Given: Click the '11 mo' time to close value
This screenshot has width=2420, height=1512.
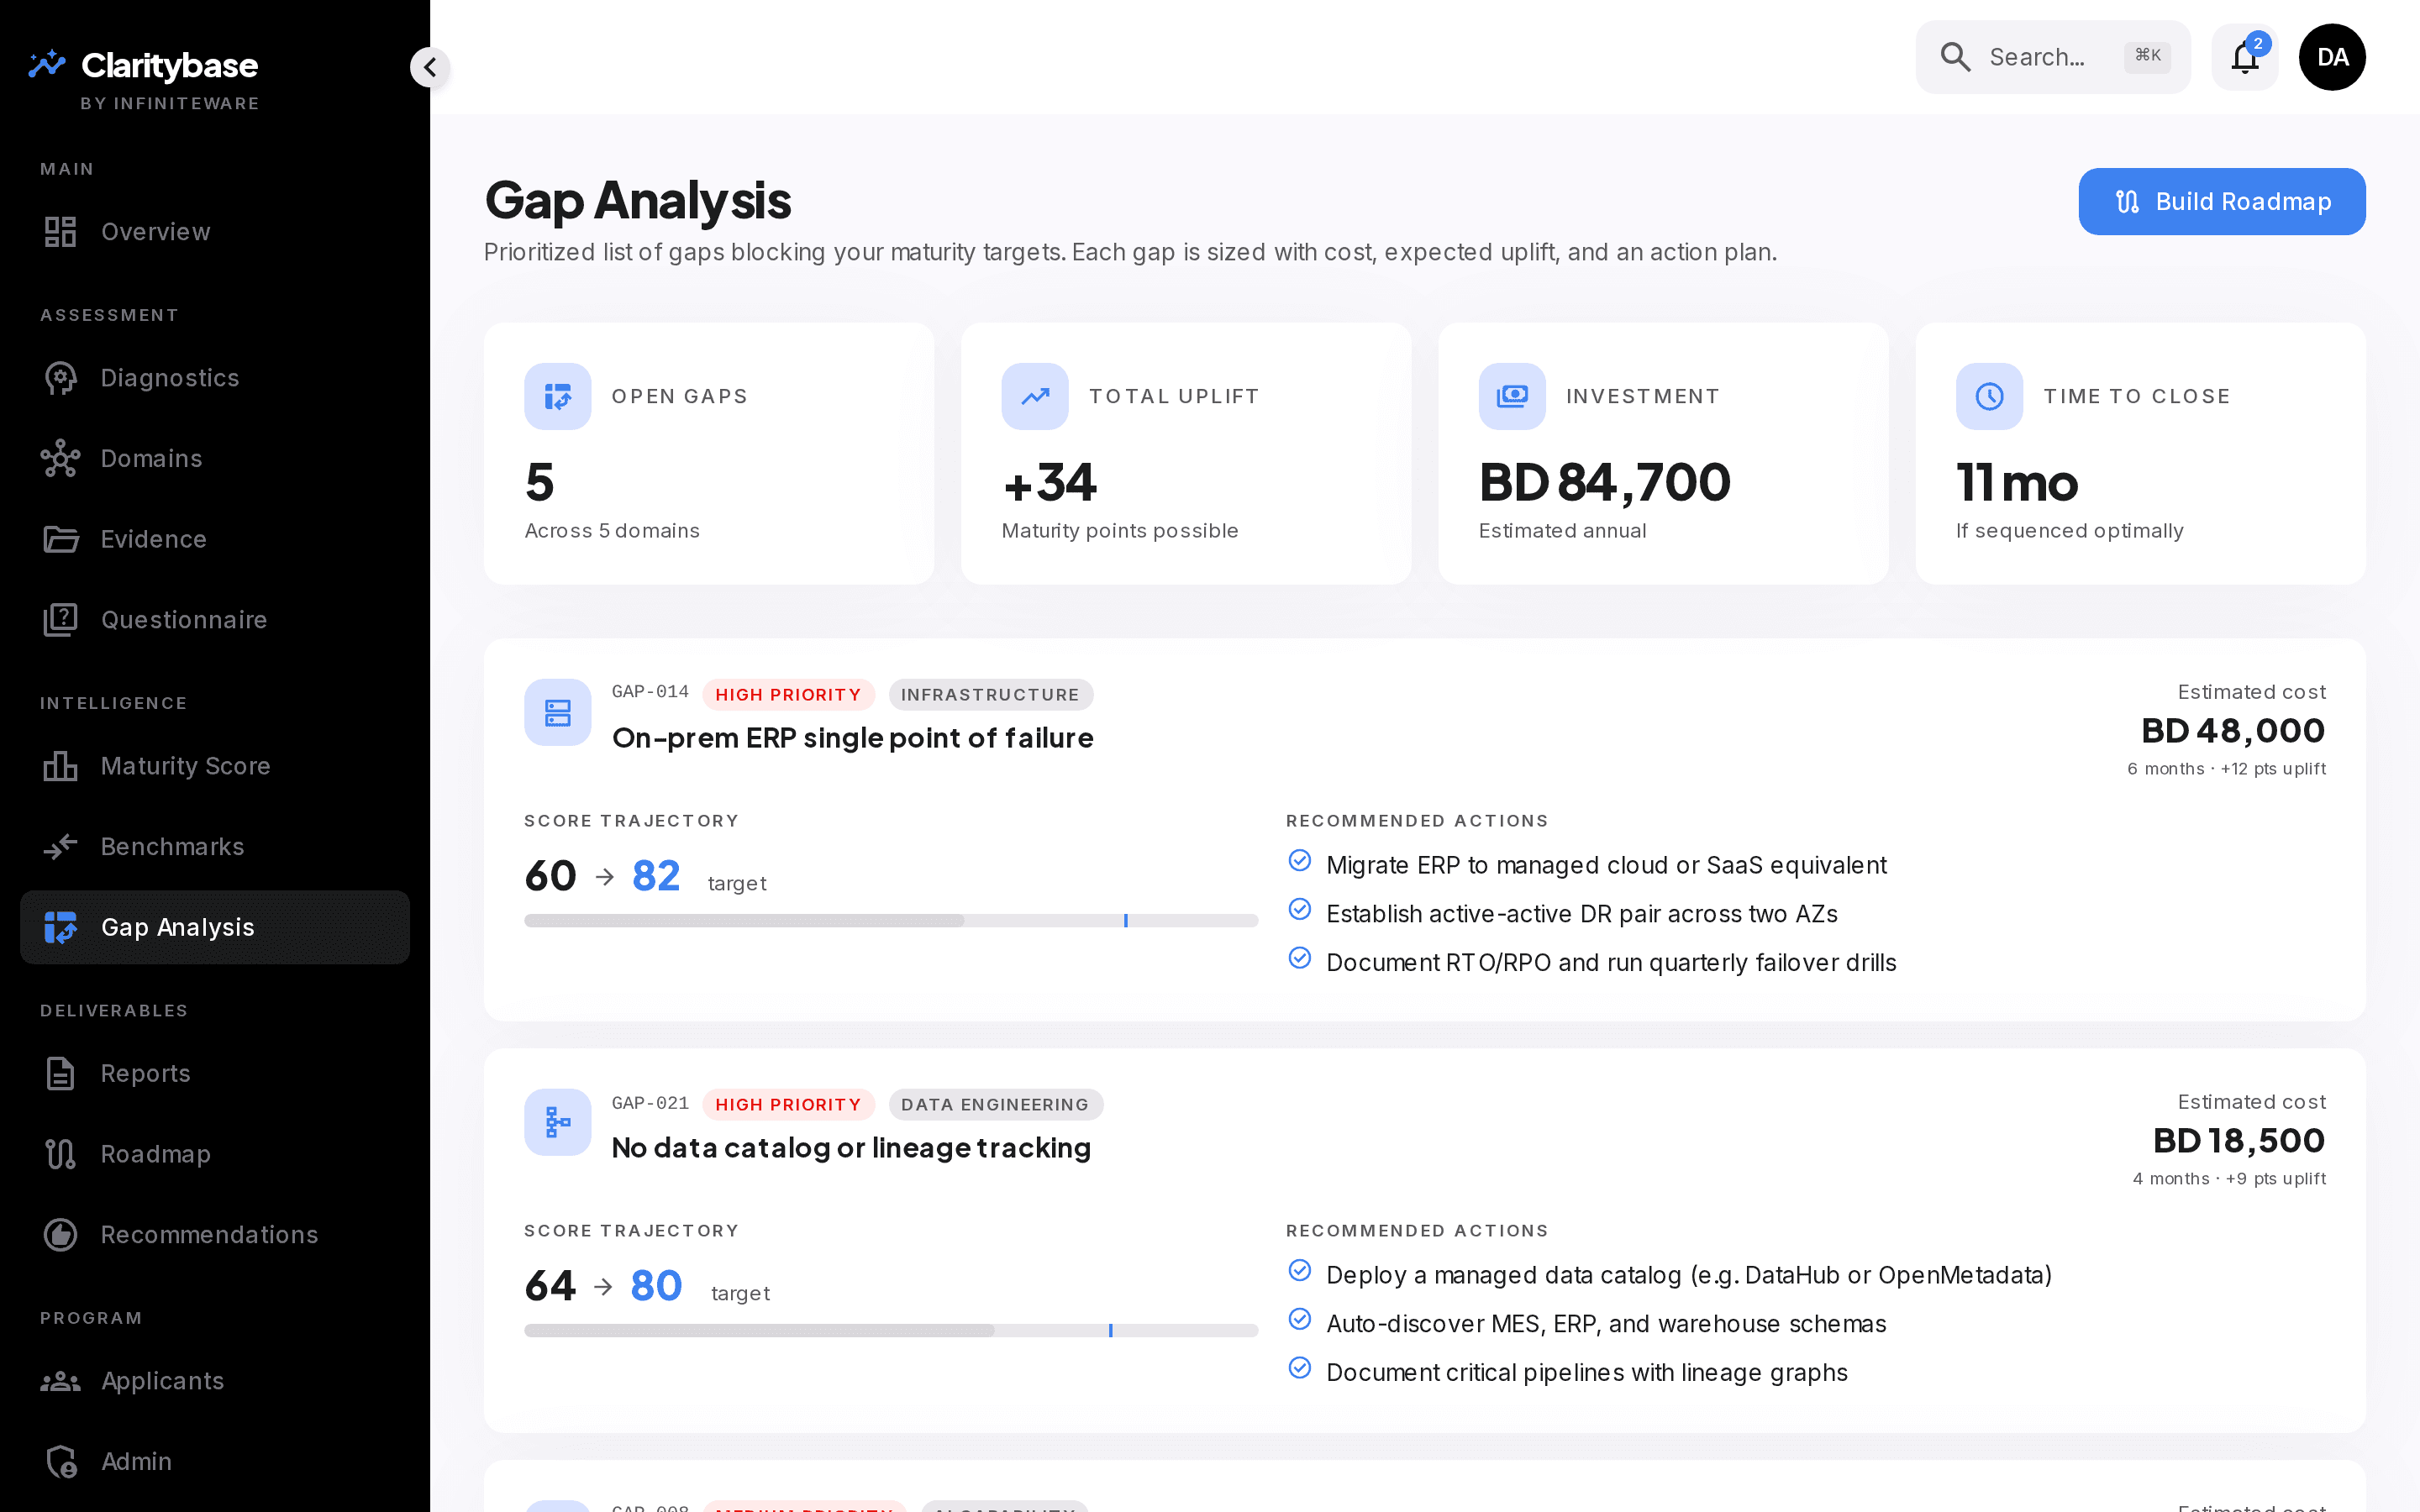Looking at the screenshot, I should [2016, 483].
